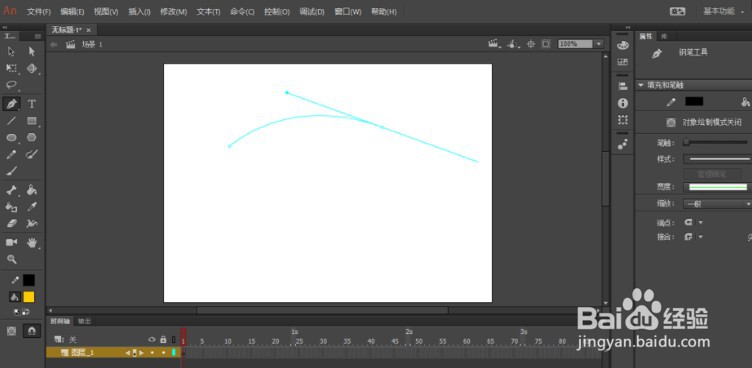The width and height of the screenshot is (752, 368).
Task: Click the stroke color black swatch in toolbox
Action: click(x=29, y=280)
